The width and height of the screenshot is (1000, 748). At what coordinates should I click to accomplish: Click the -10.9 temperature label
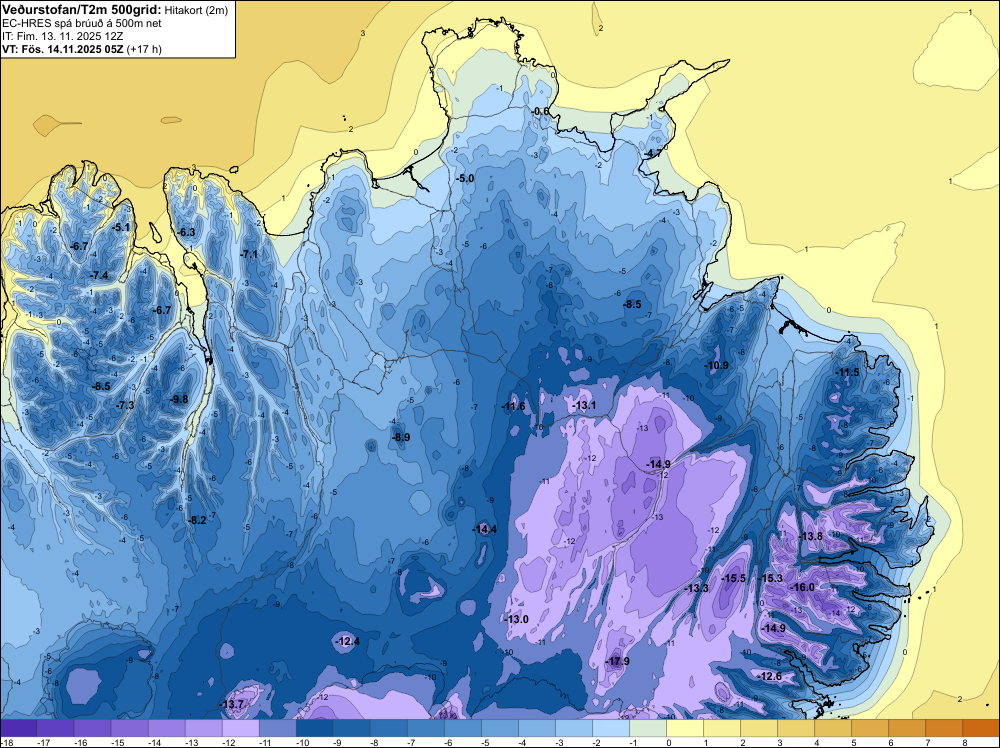point(716,365)
